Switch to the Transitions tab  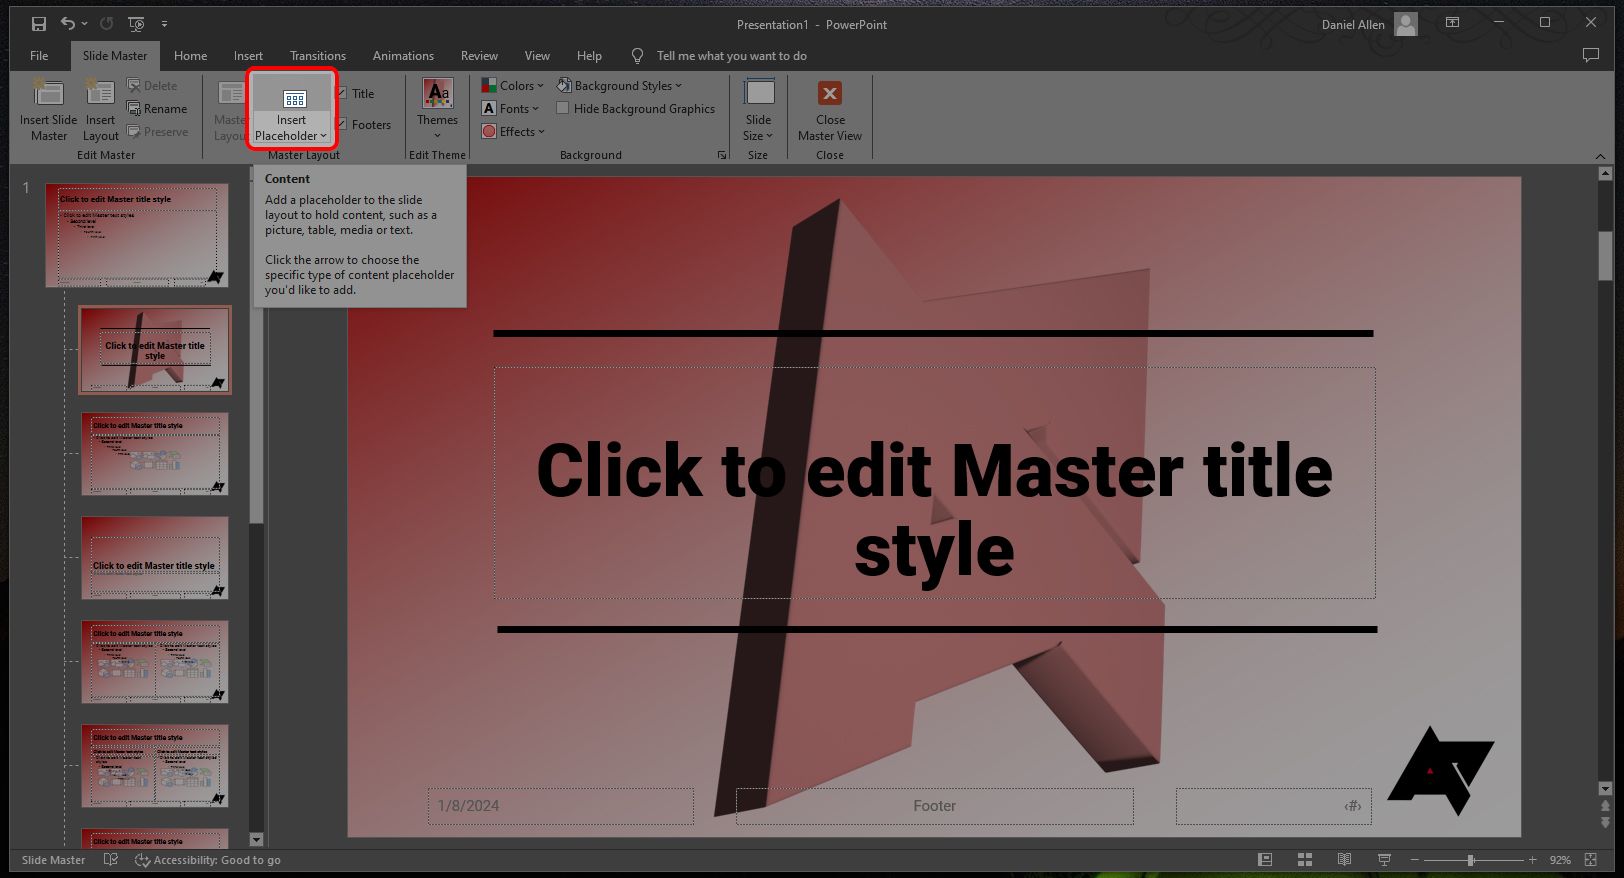point(318,56)
